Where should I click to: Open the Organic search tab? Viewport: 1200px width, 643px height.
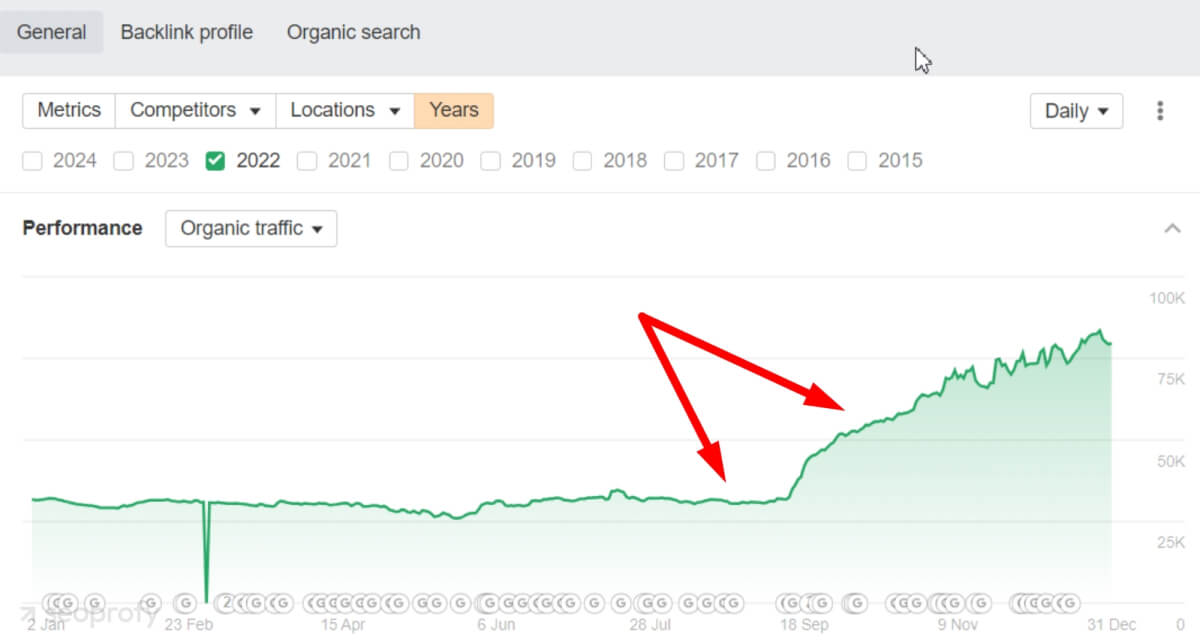coord(353,32)
